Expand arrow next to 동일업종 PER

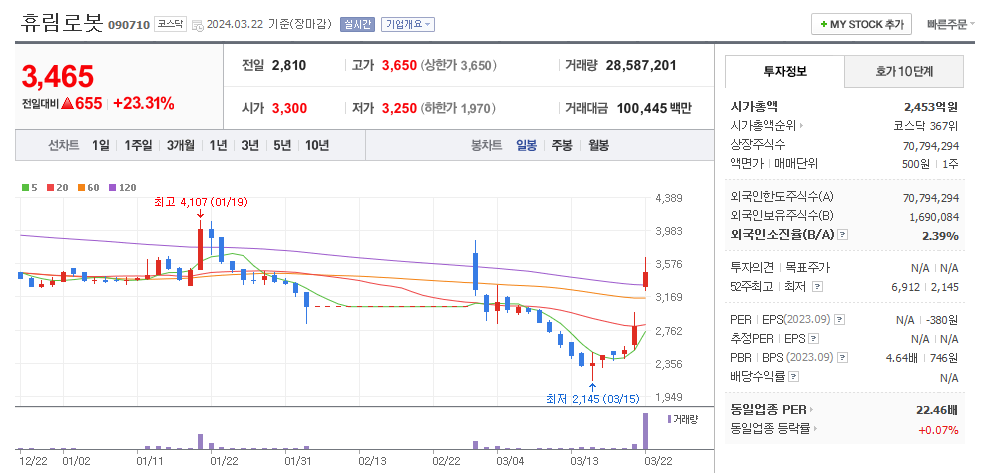pos(811,410)
